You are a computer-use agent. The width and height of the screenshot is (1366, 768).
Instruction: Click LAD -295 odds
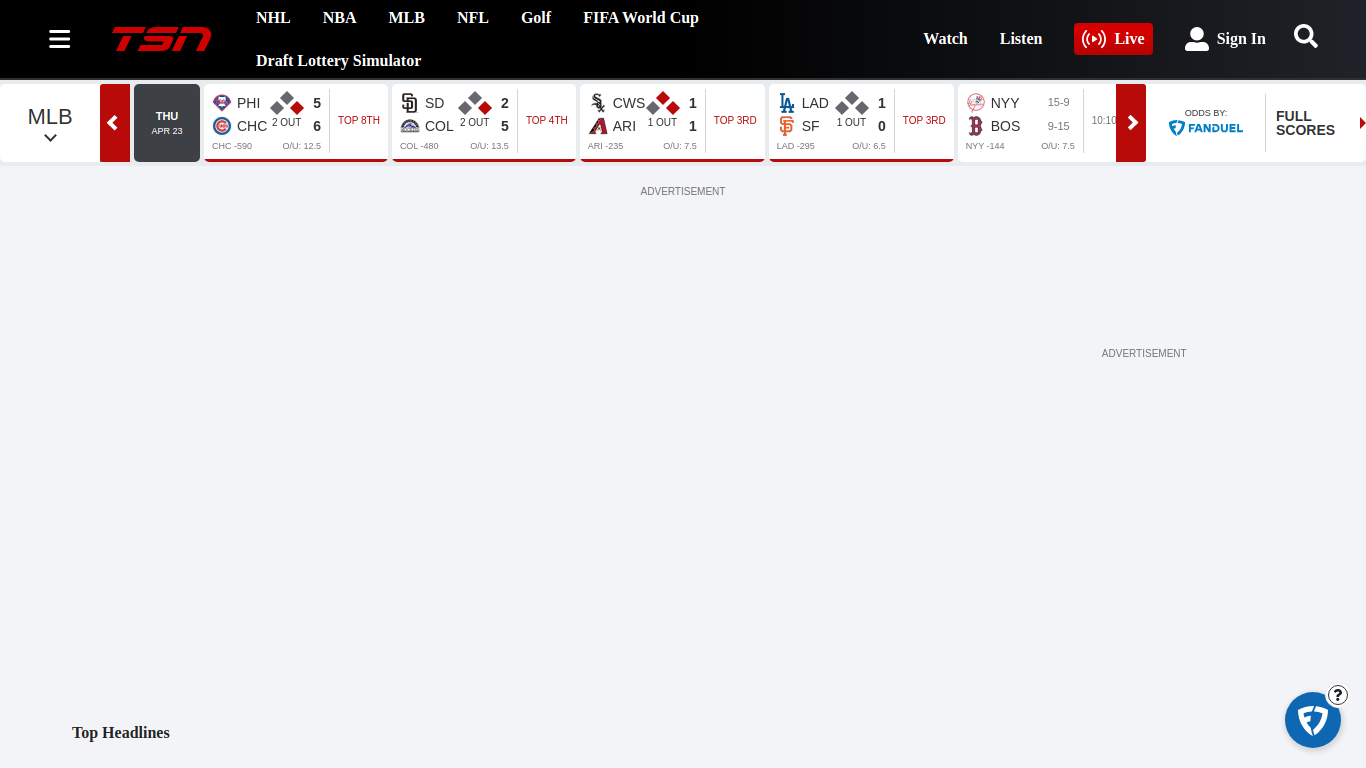[x=796, y=146]
